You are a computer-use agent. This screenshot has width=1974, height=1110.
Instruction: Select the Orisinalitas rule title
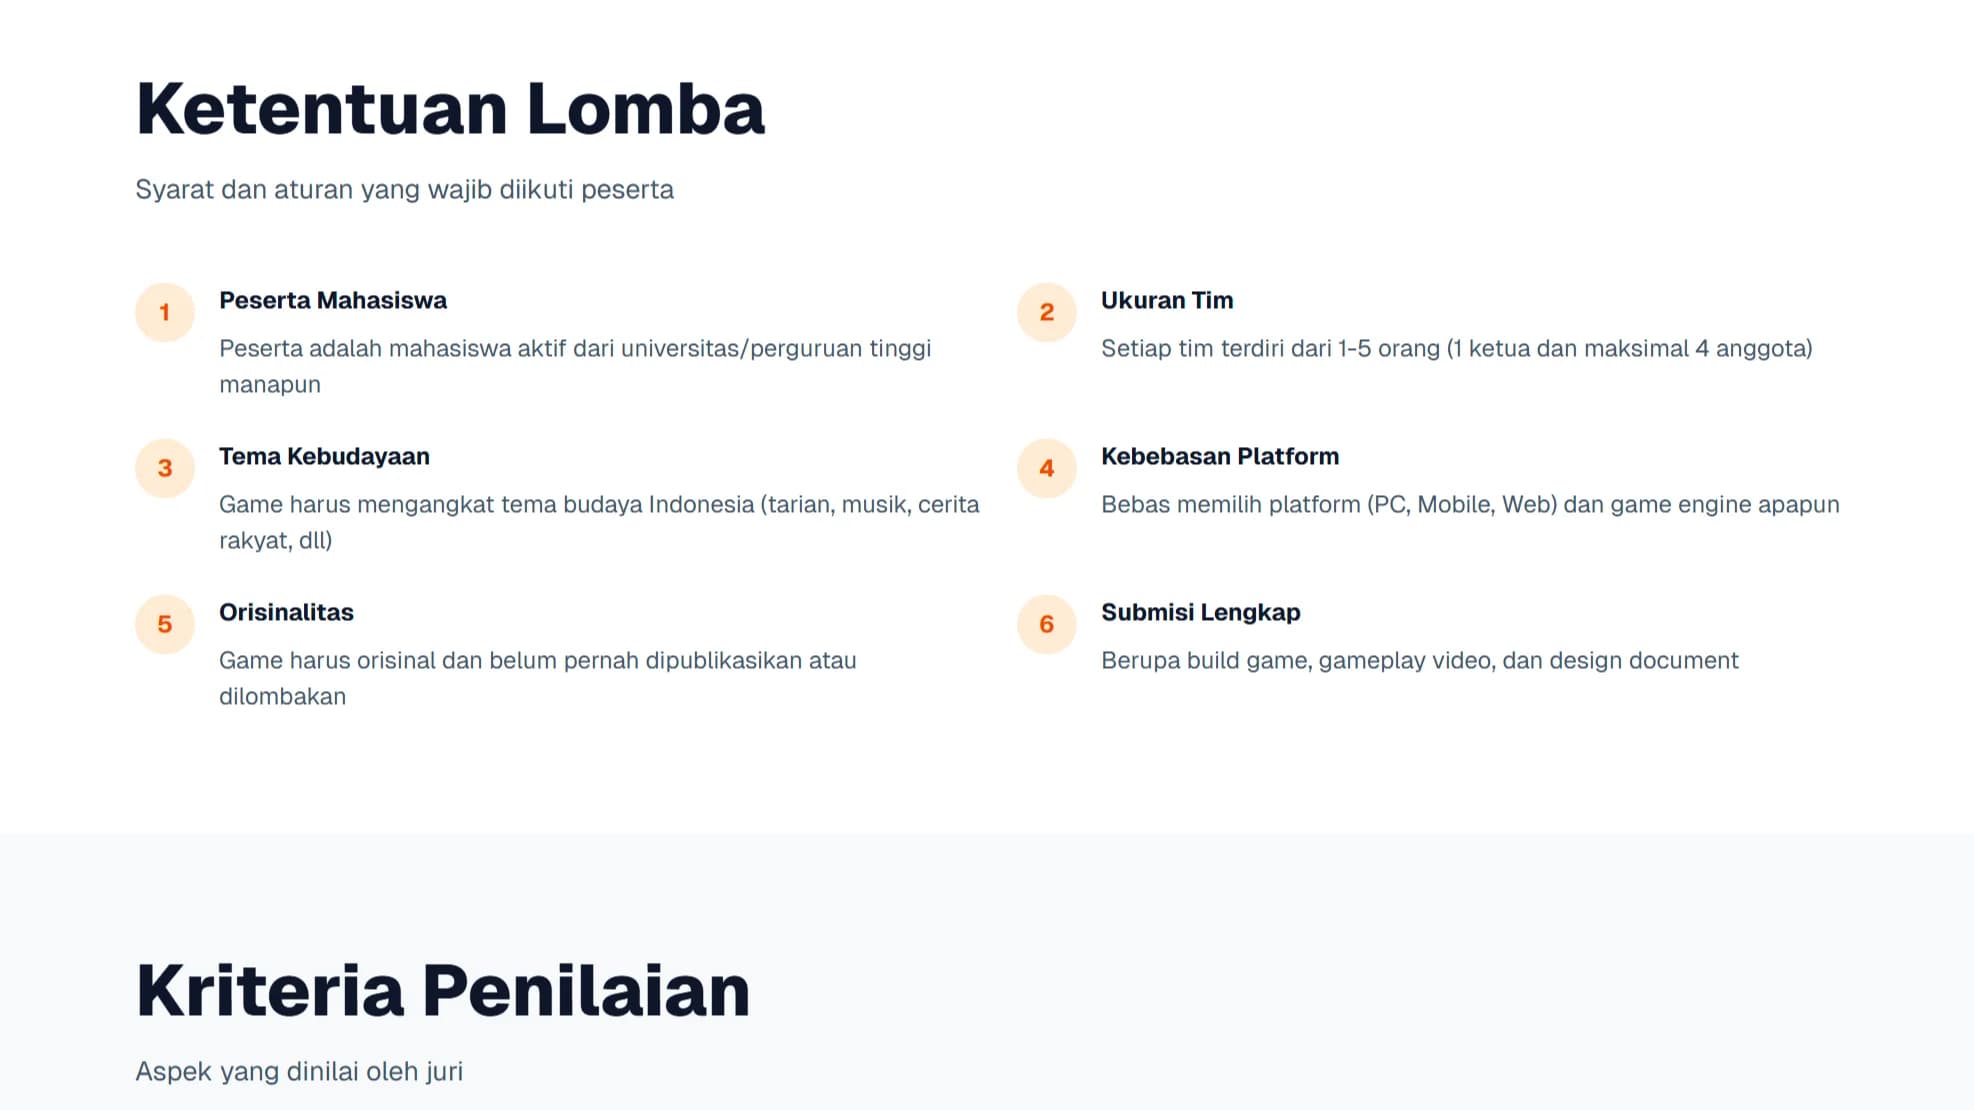[286, 613]
